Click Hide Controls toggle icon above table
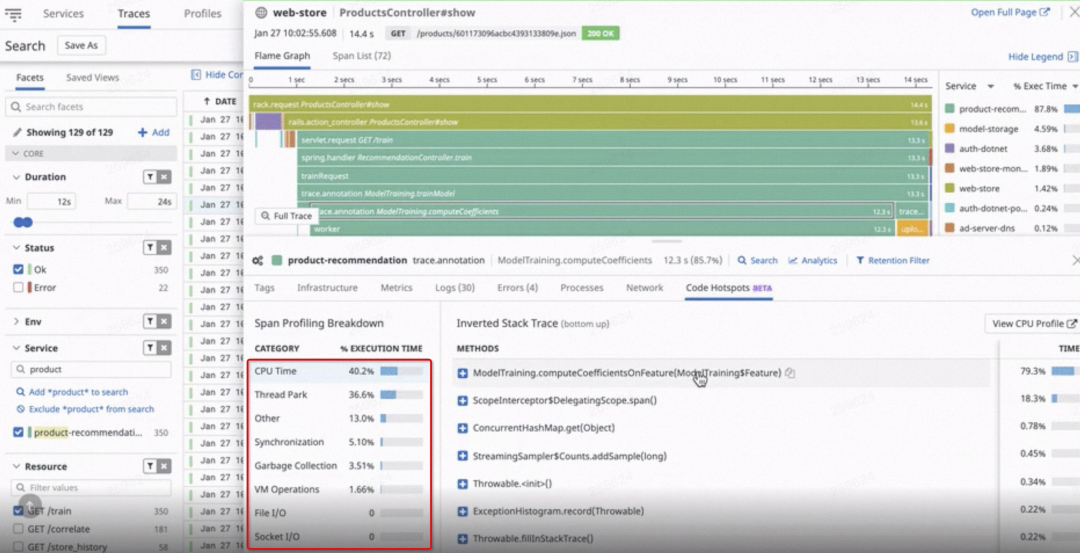Image resolution: width=1080 pixels, height=553 pixels. click(196, 74)
